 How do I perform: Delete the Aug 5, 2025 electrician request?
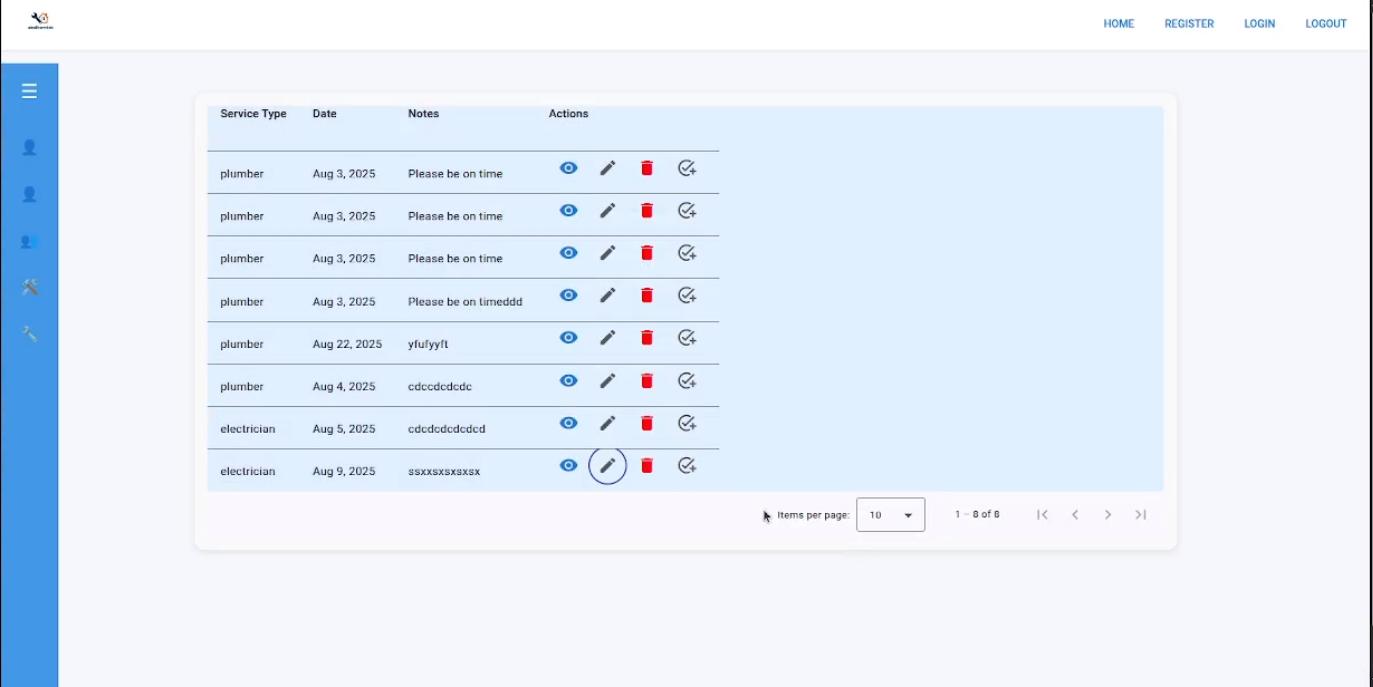tap(647, 423)
